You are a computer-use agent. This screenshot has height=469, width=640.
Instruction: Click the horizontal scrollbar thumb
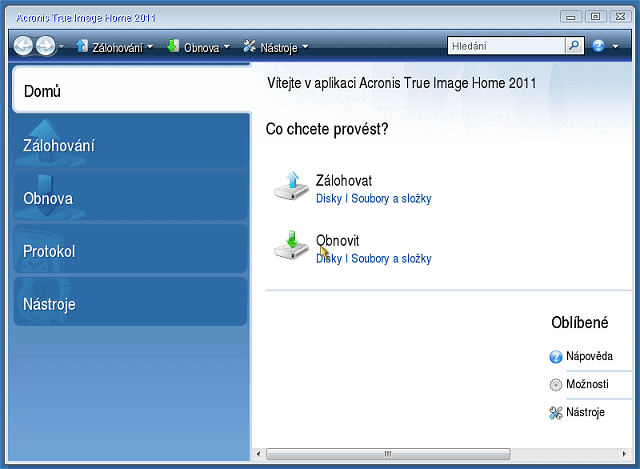pyautogui.click(x=388, y=454)
